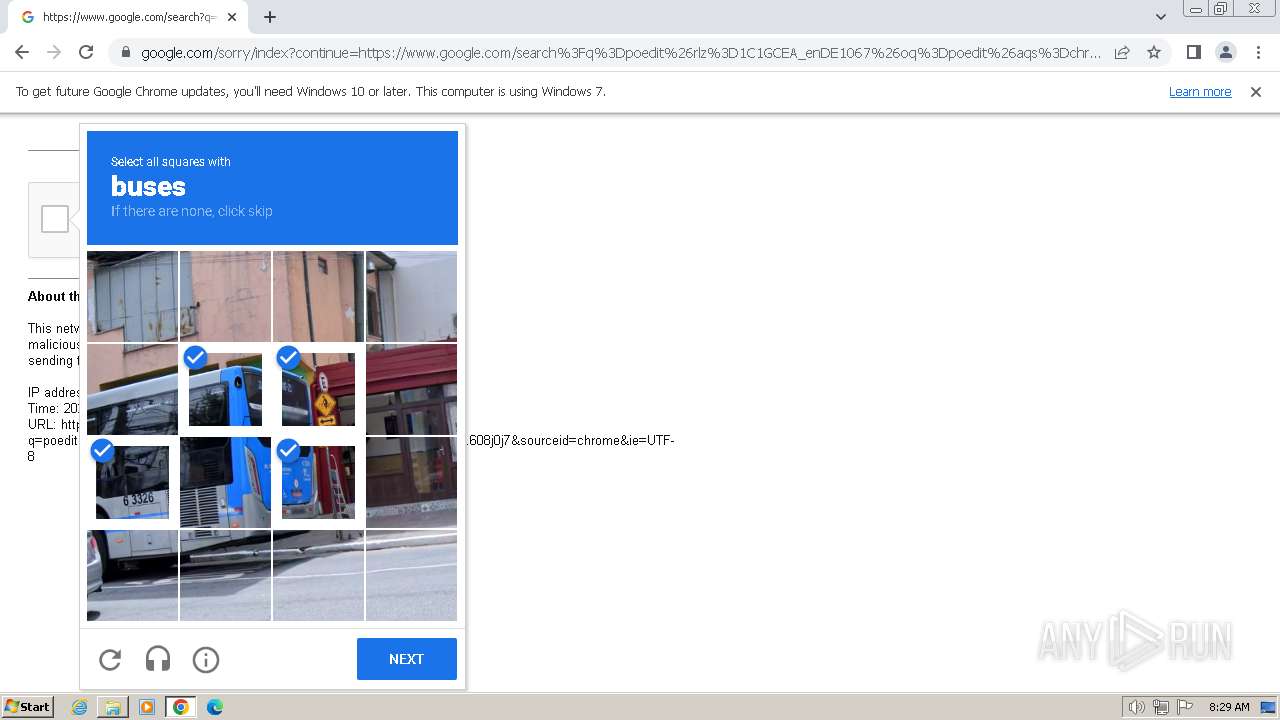Viewport: 1280px width, 720px height.
Task: Launch Microsoft Edge from taskbar
Action: pos(215,707)
